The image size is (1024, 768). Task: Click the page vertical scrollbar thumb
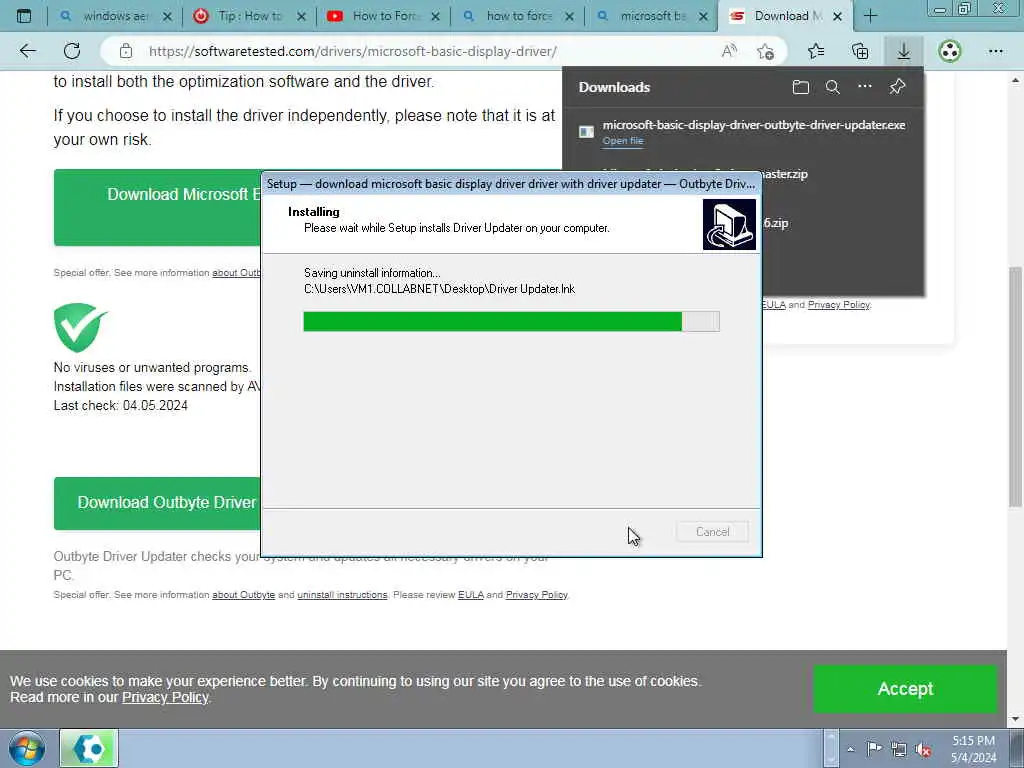coord(1015,387)
